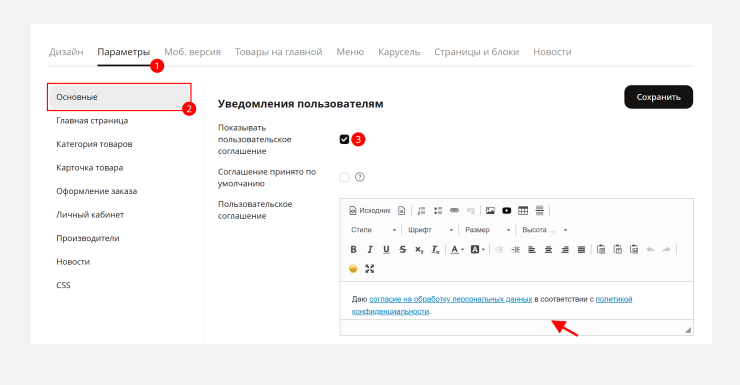Screen dimensions: 740x385
Task: Click the undo arrow icon
Action: (650, 250)
